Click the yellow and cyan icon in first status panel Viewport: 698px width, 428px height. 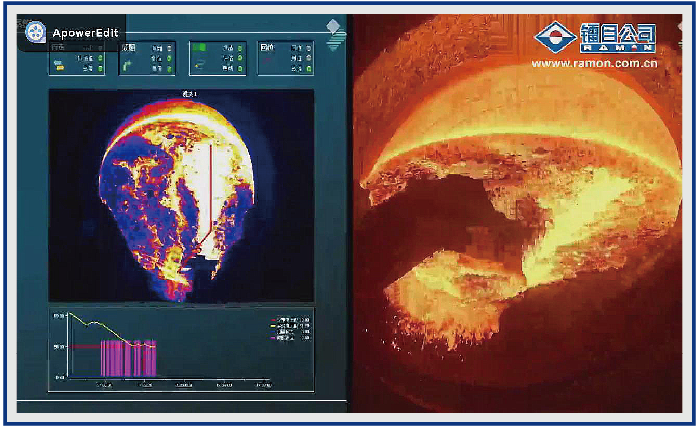pyautogui.click(x=60, y=64)
